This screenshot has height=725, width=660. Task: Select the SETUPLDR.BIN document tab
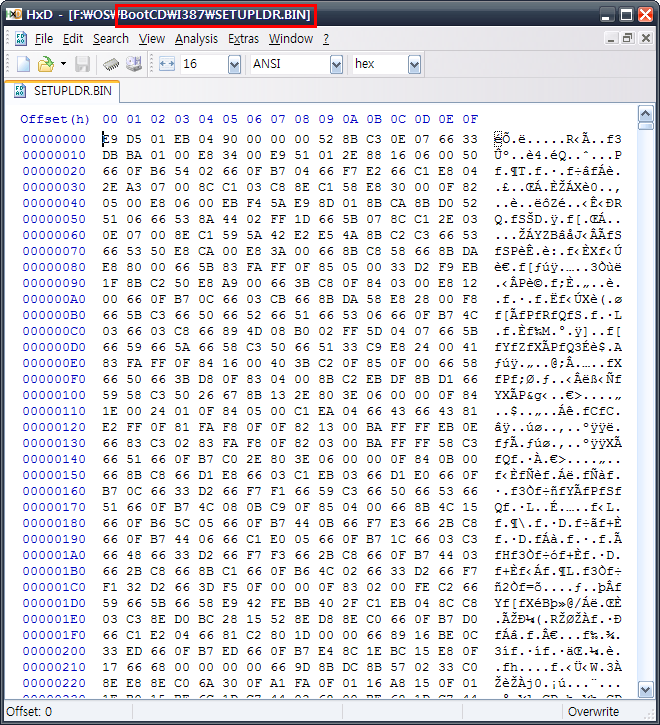point(62,91)
